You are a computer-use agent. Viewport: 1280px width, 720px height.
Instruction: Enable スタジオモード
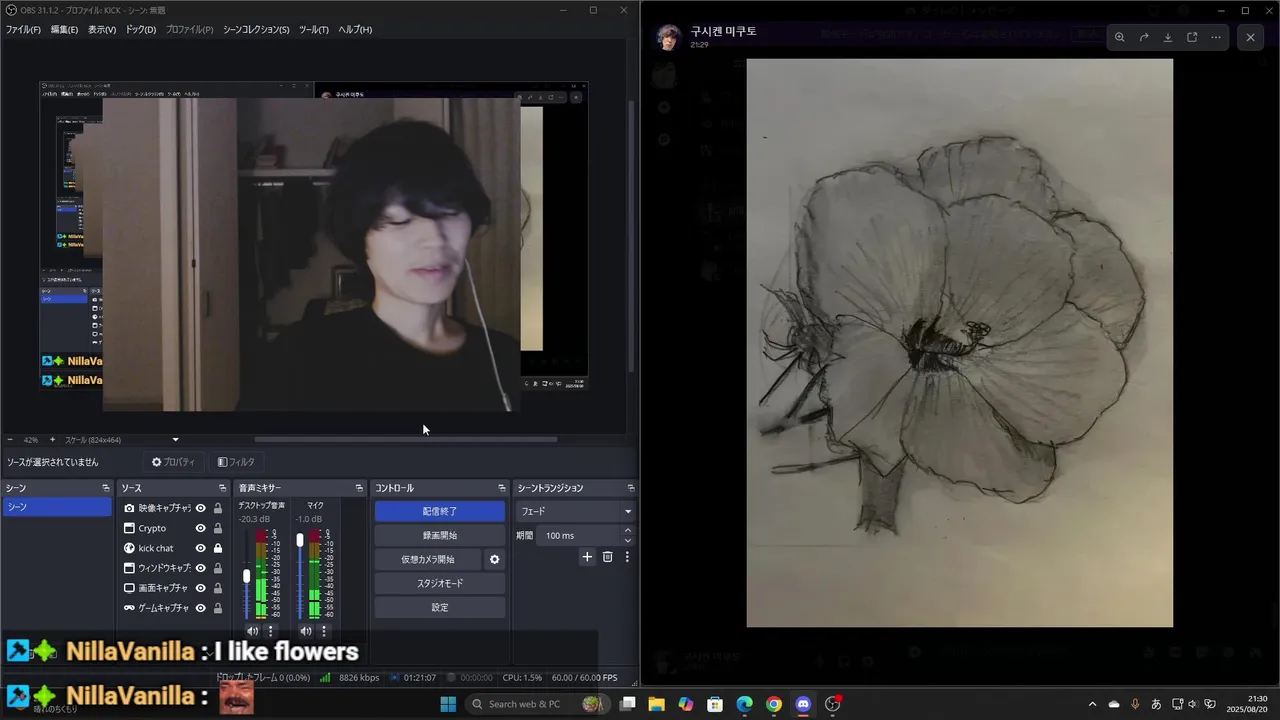[440, 583]
